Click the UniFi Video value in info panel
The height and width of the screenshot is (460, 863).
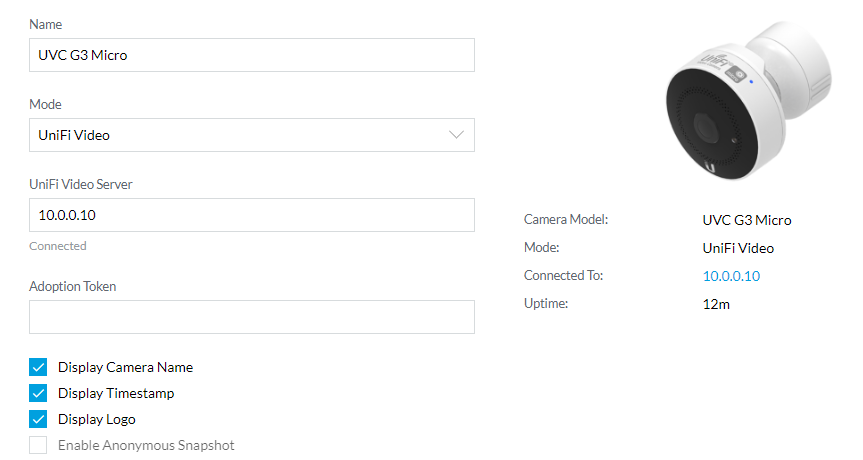738,248
